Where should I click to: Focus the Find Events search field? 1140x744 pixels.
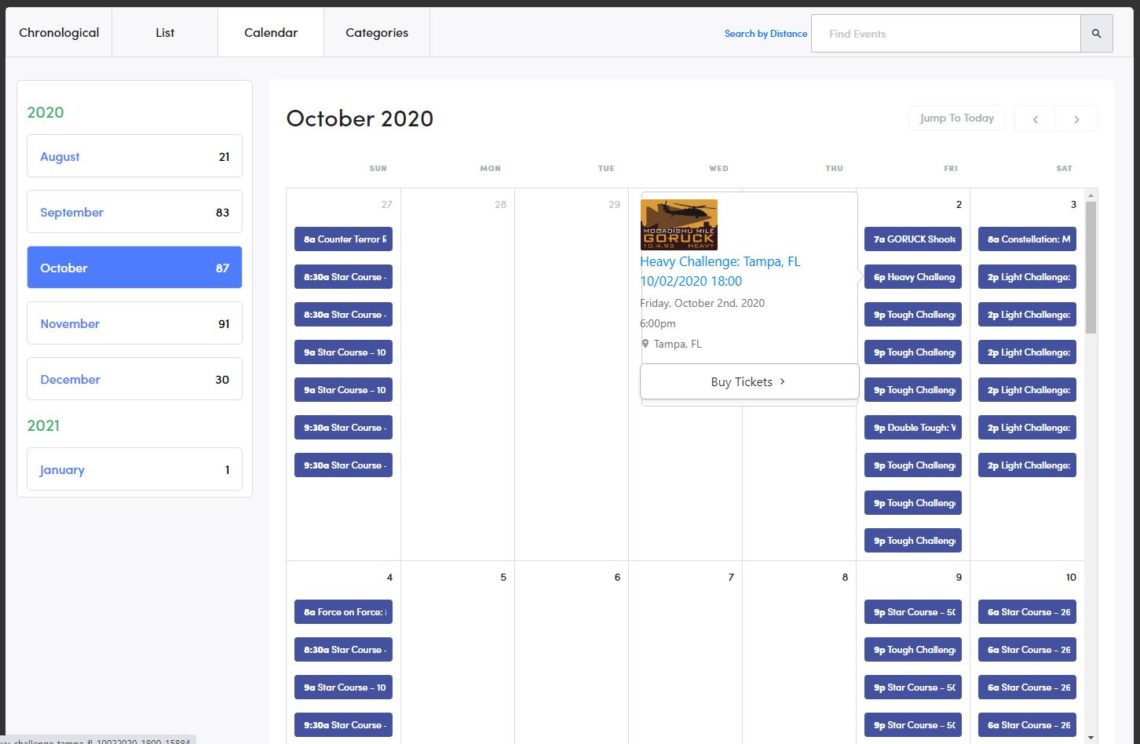coord(946,33)
